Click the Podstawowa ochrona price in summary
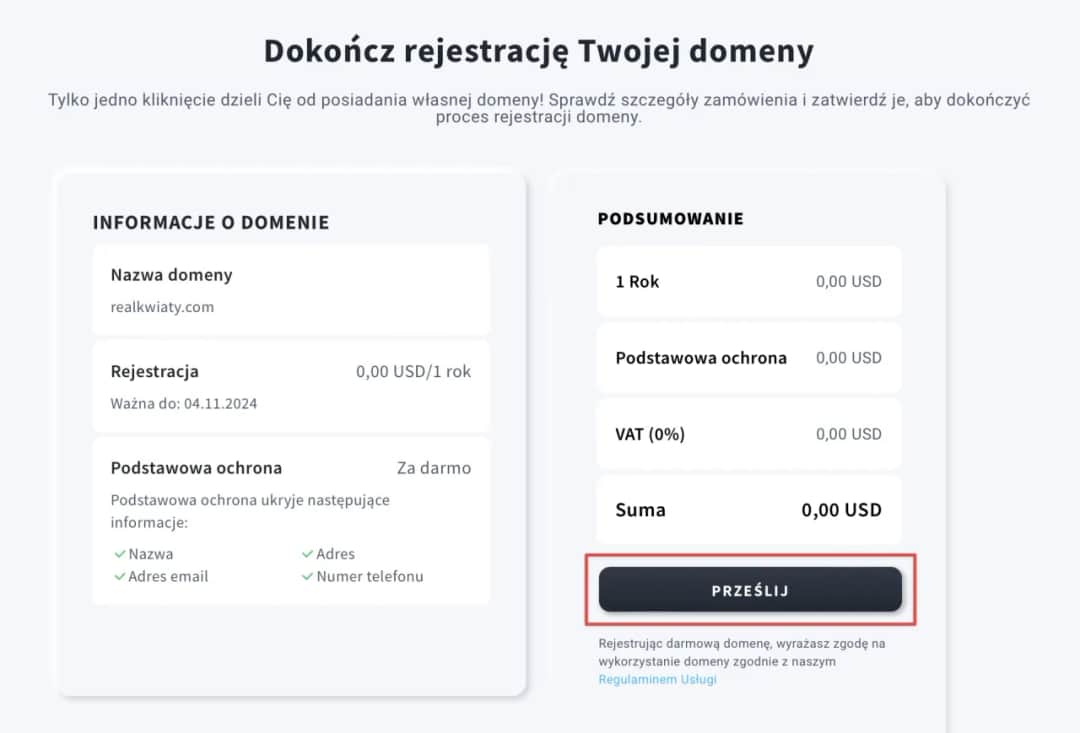1080x733 pixels. 848,357
